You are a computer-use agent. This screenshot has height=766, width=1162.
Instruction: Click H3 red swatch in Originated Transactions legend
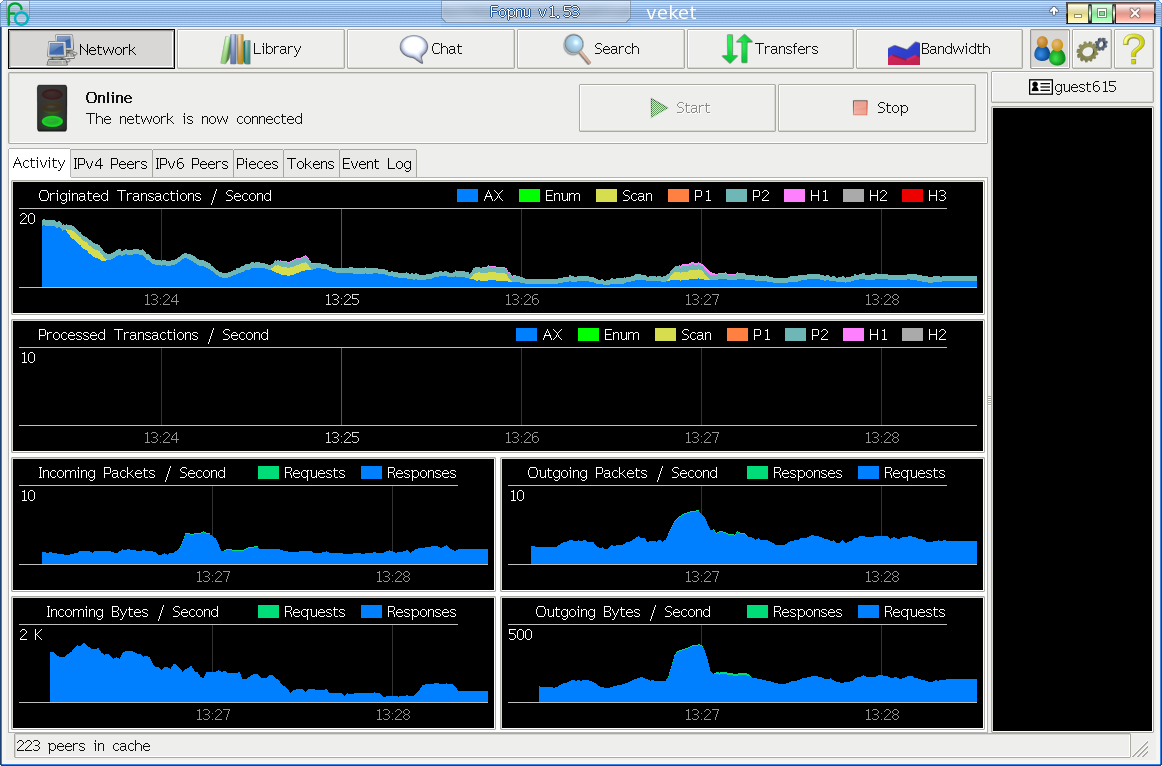point(912,196)
